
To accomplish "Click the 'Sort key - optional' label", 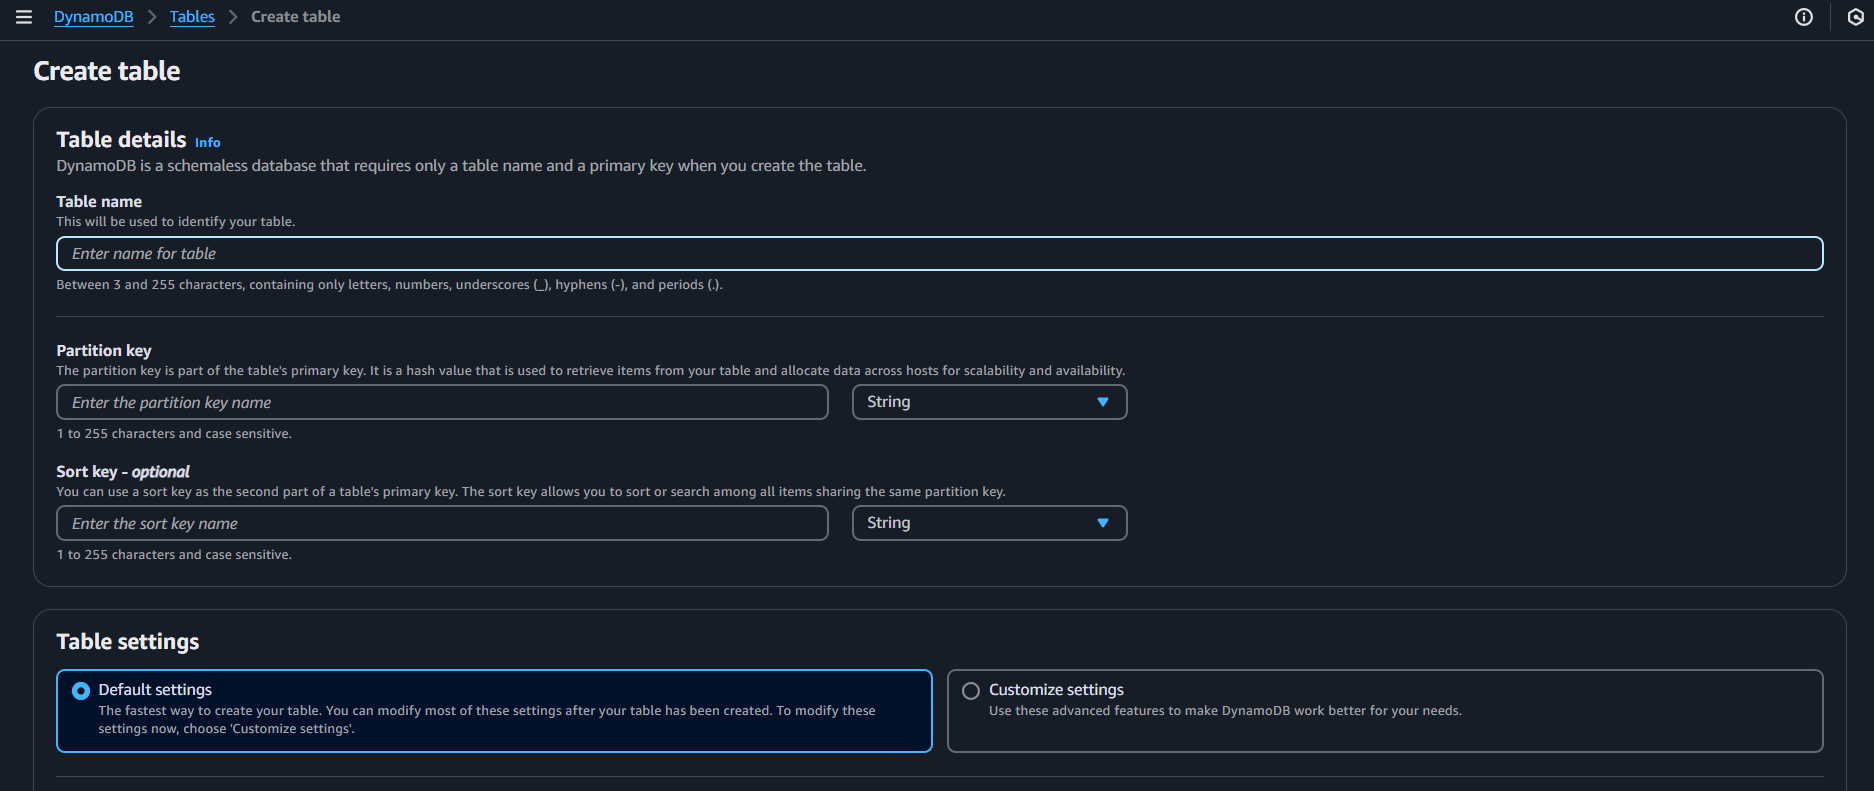I will (x=123, y=472).
